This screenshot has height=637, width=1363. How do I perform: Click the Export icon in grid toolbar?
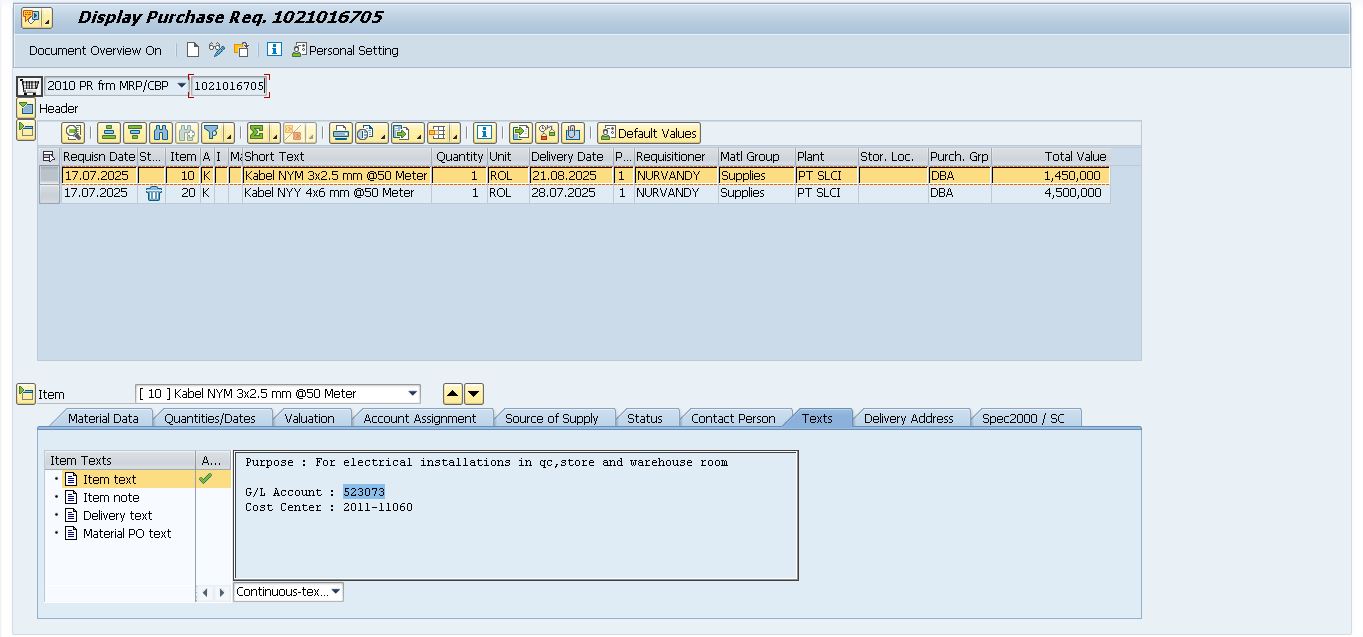(401, 133)
